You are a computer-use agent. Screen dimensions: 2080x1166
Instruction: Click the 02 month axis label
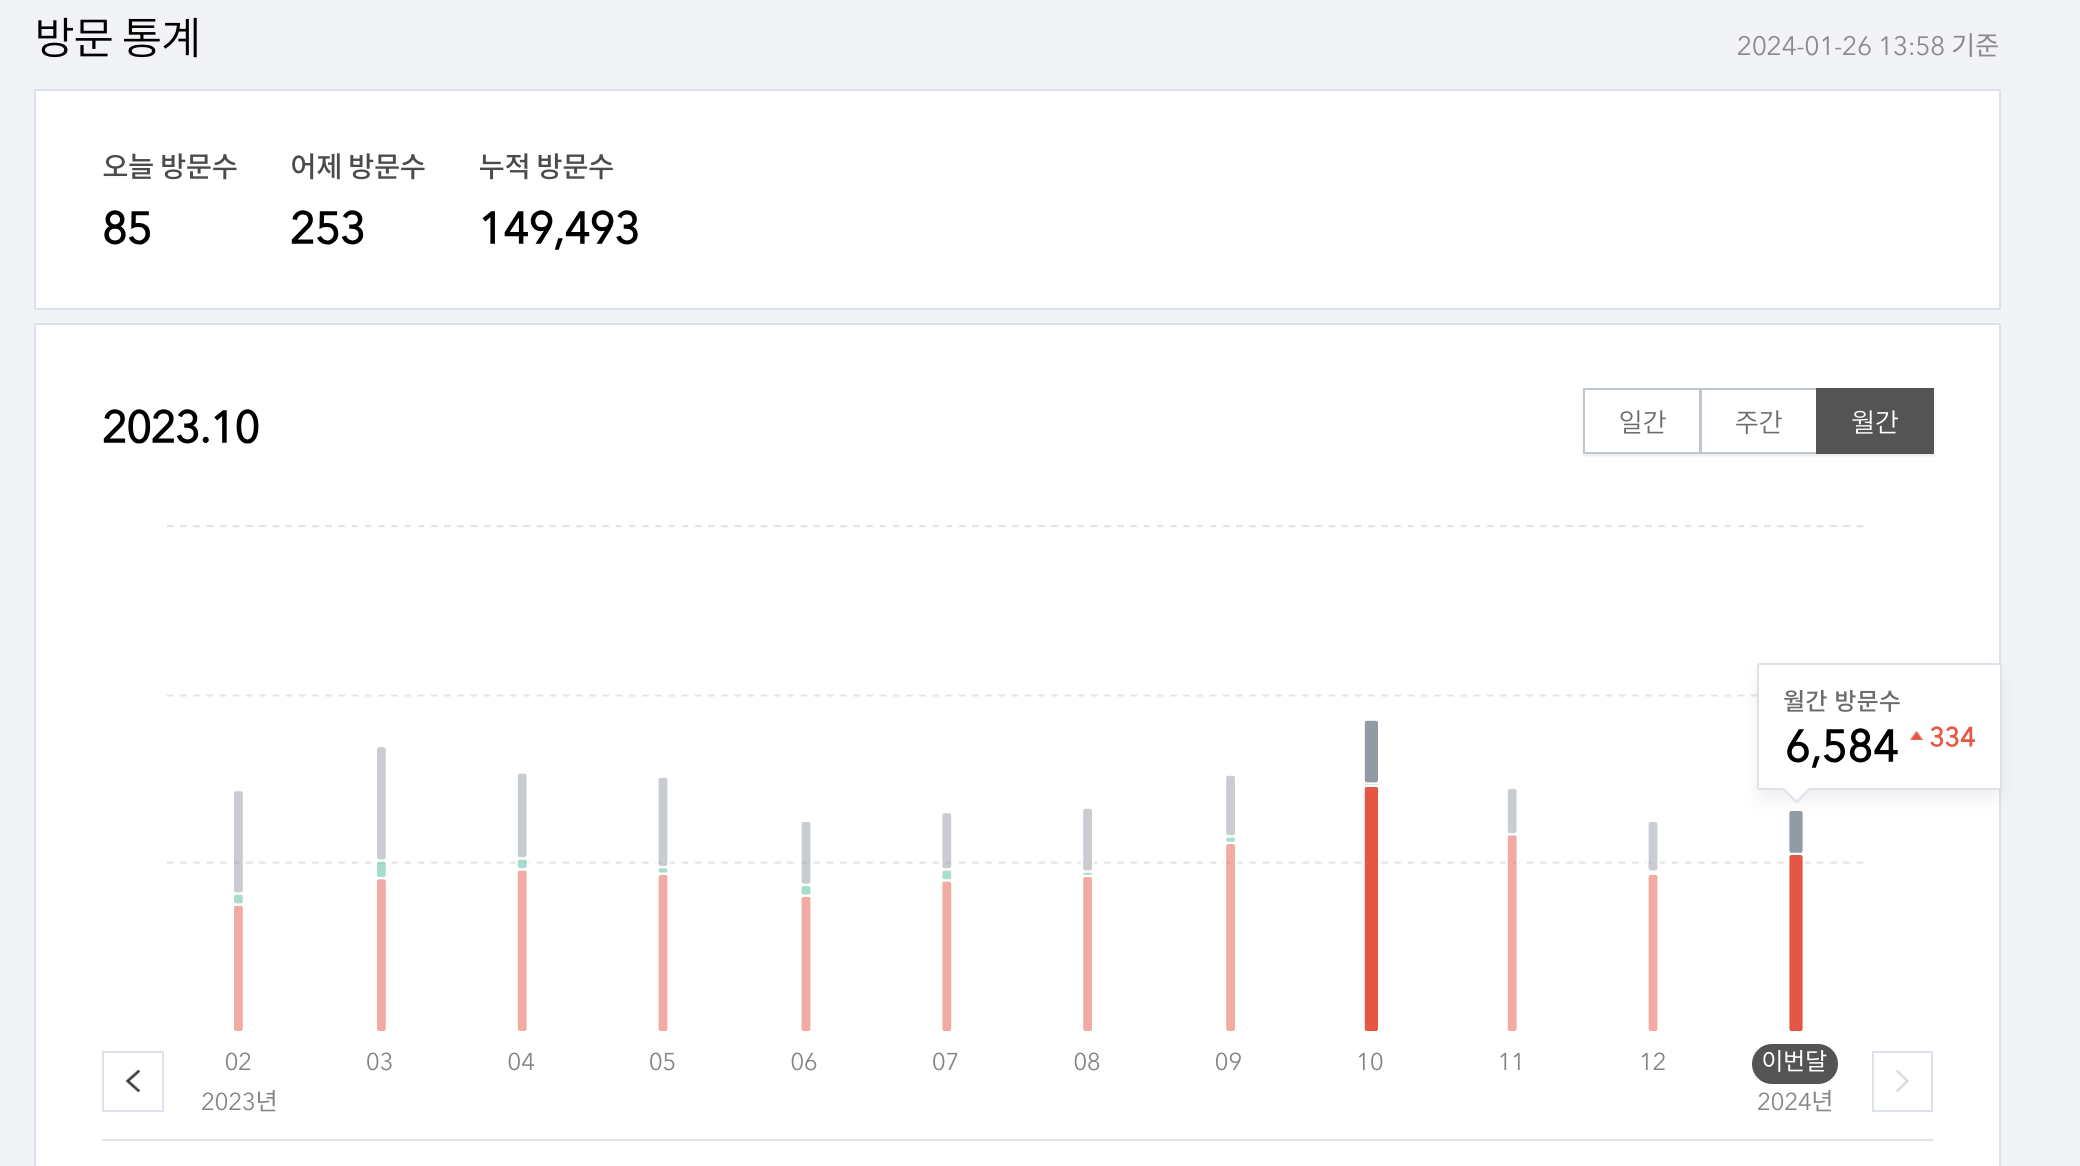(238, 1062)
